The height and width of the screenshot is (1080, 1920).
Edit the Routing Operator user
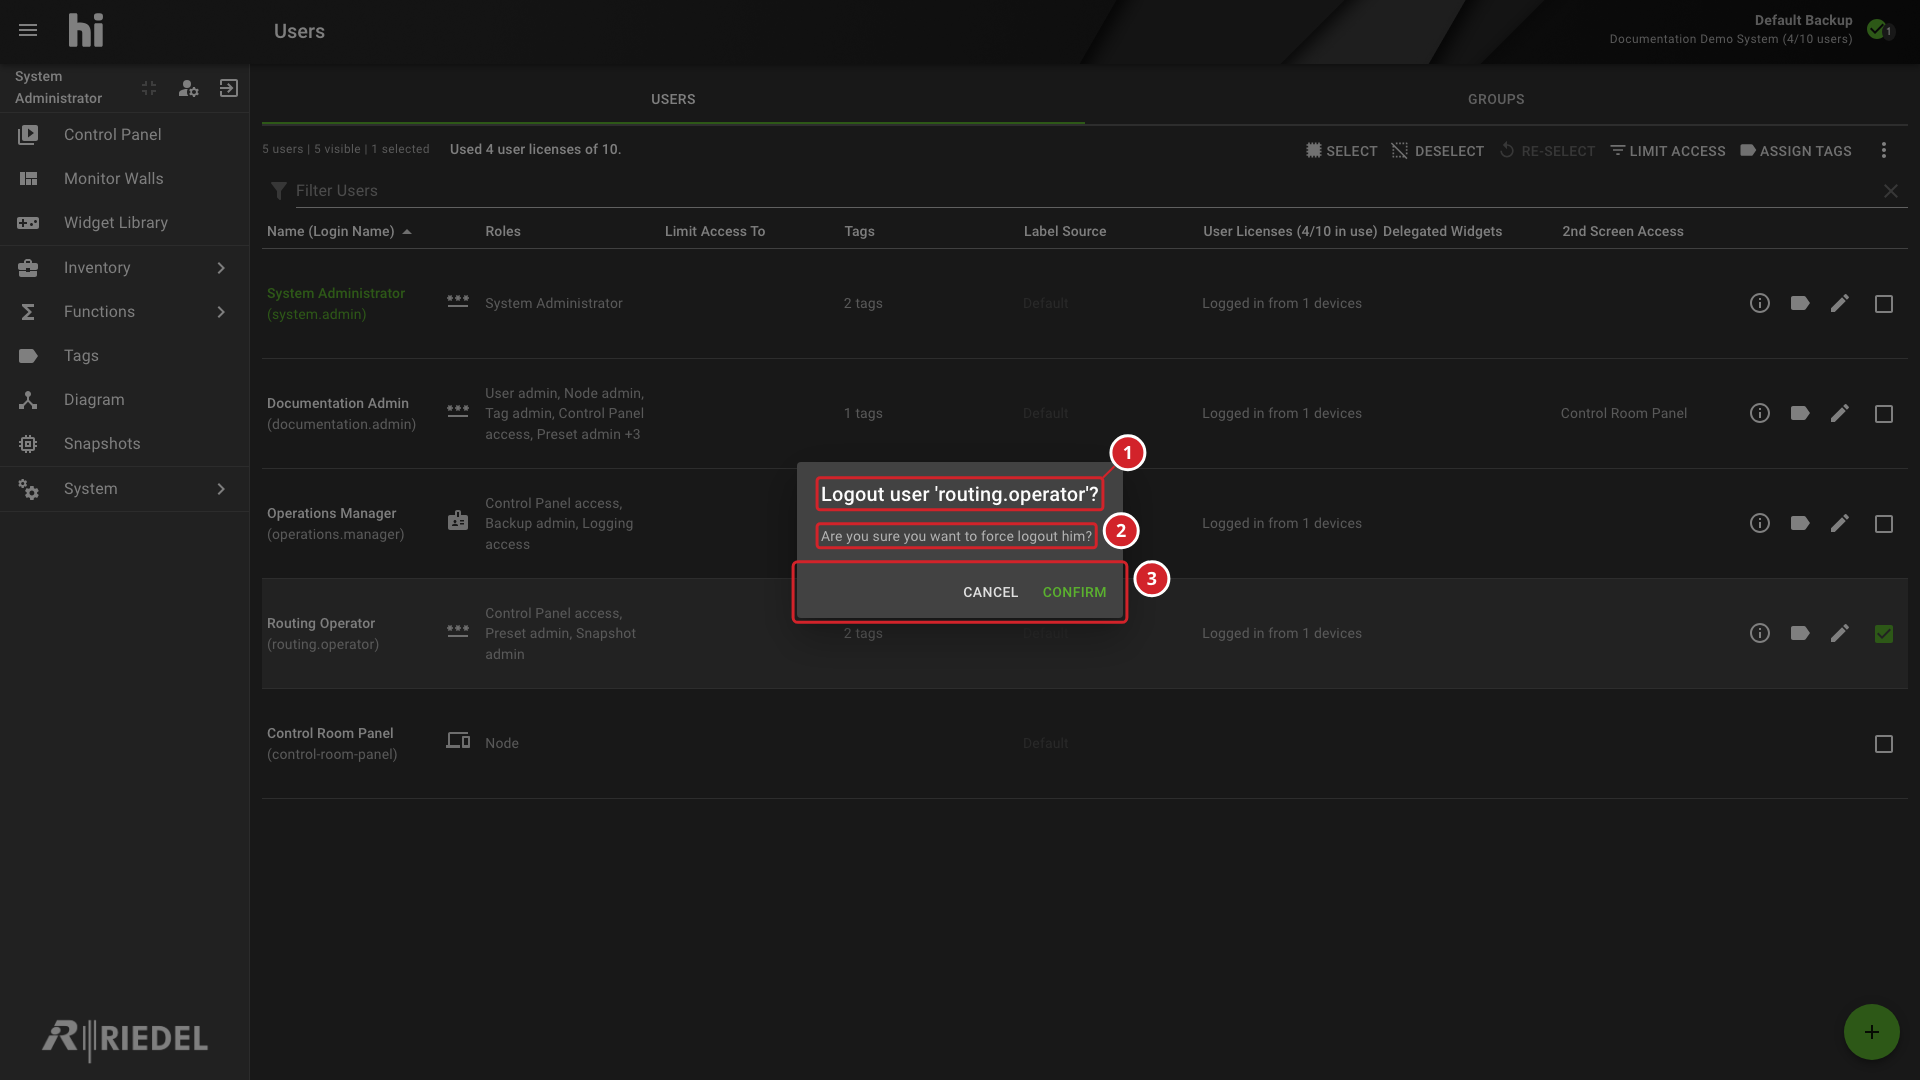[x=1840, y=633]
